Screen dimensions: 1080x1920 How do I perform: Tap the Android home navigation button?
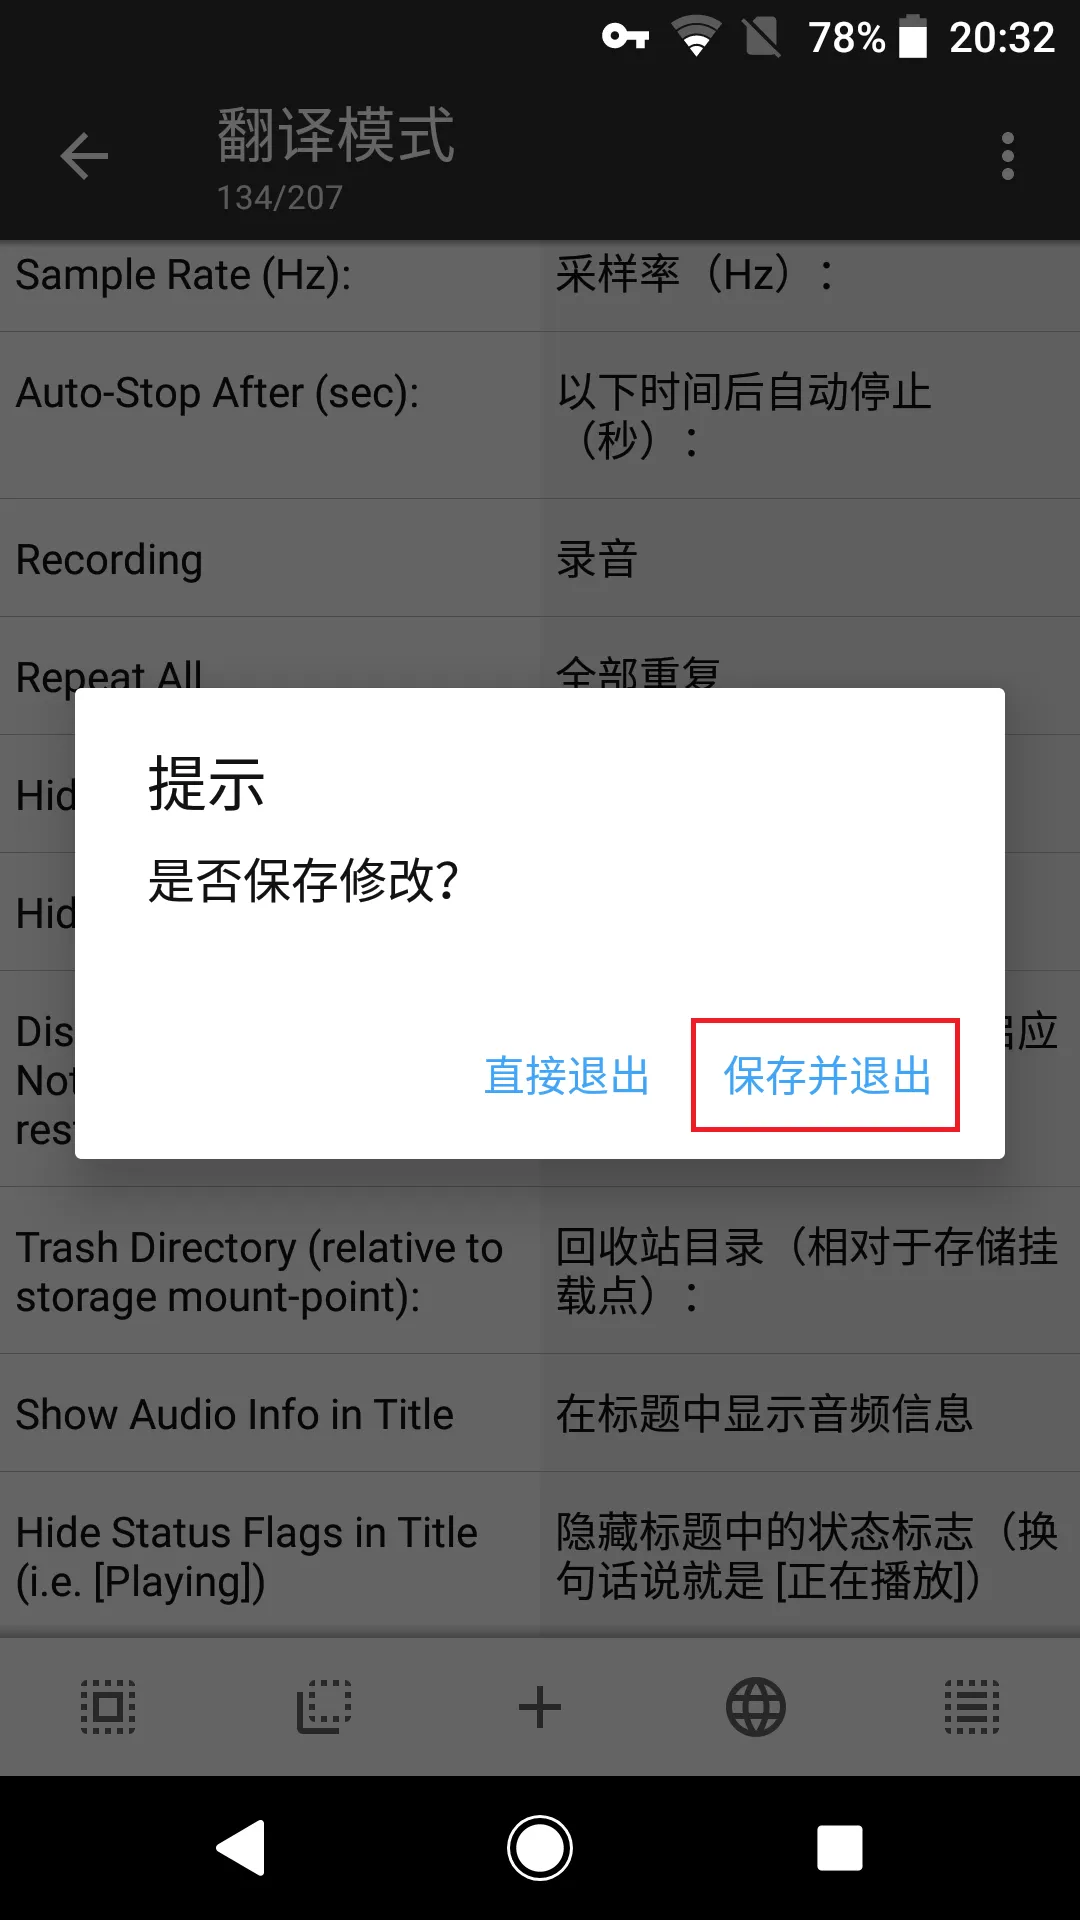540,1847
